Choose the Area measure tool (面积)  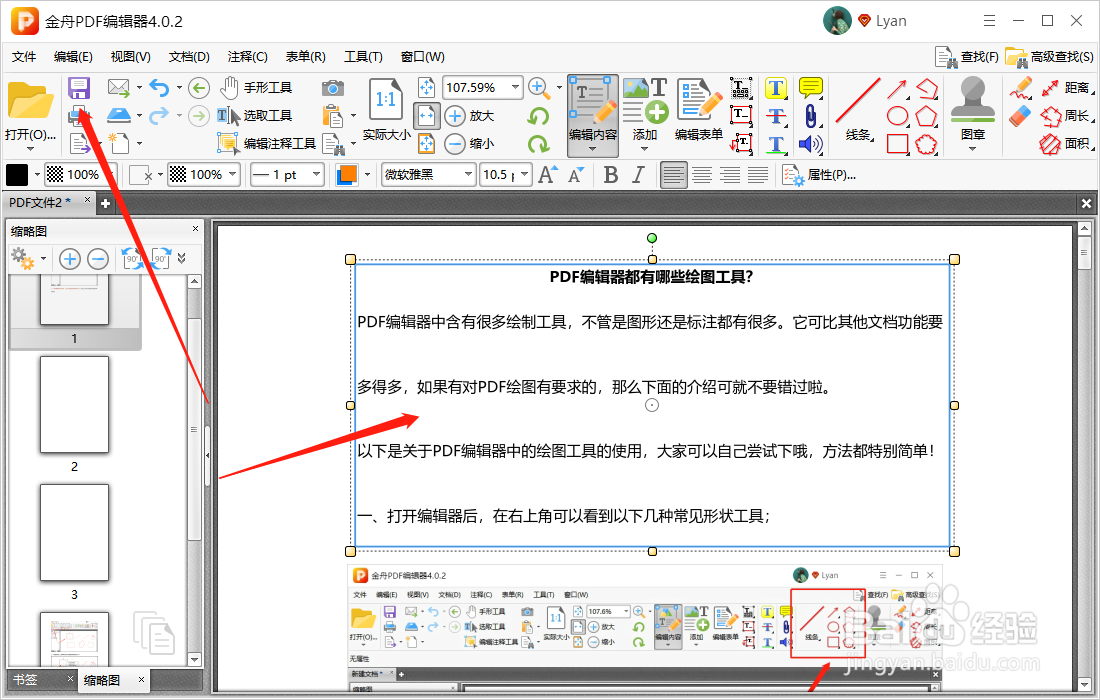click(x=1066, y=144)
